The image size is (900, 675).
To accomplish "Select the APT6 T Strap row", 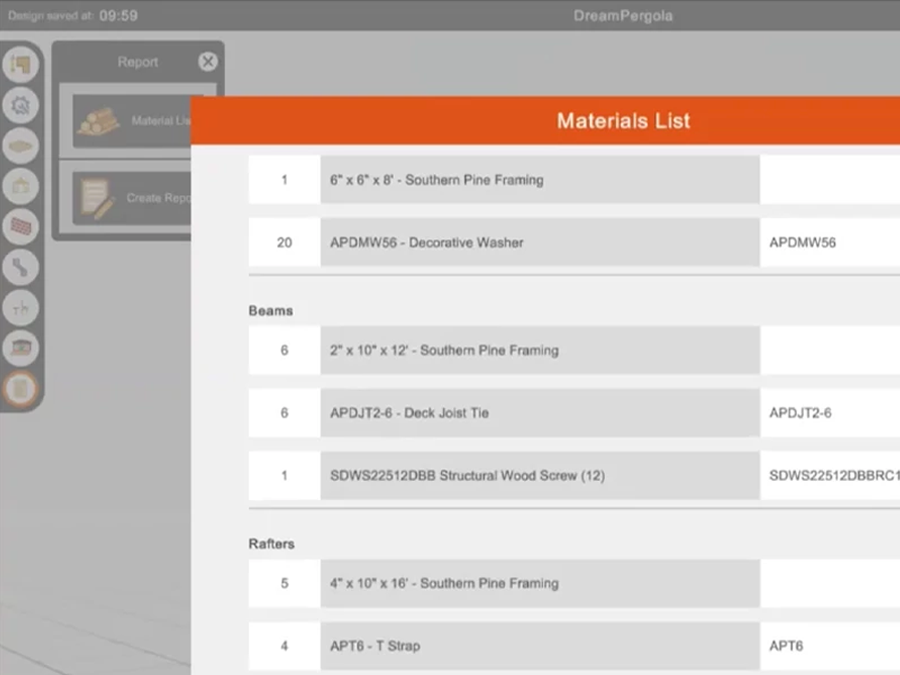I will pyautogui.click(x=539, y=646).
